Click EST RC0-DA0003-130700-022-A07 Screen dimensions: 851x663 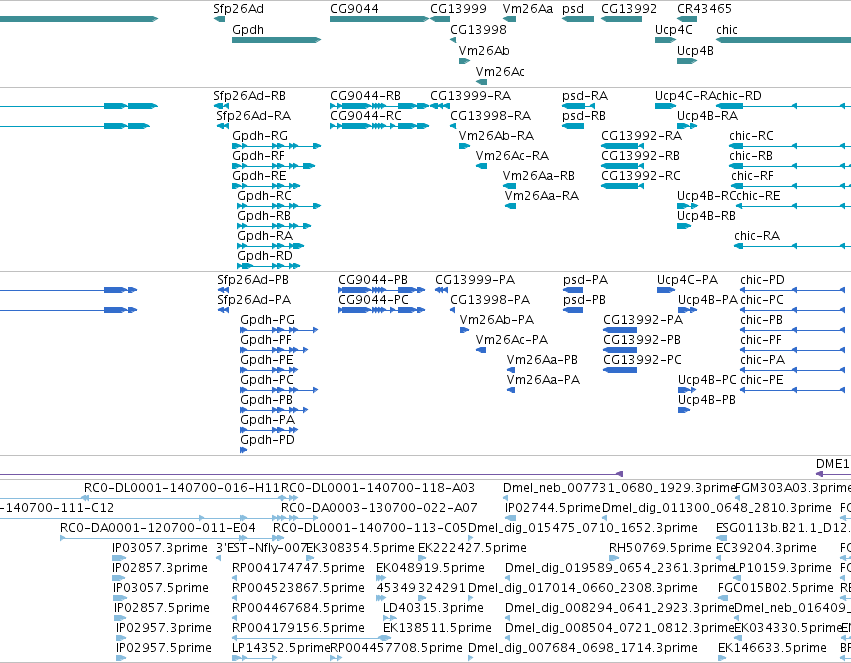coord(379,508)
